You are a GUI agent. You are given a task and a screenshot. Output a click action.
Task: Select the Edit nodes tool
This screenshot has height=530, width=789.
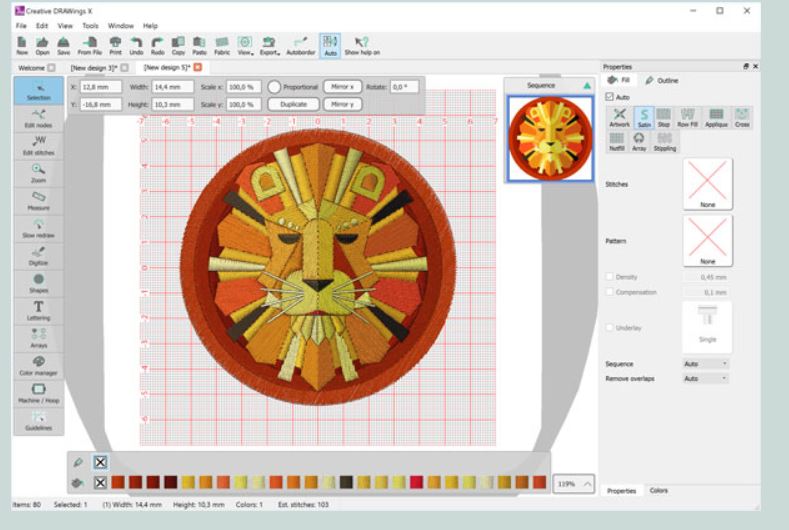(x=39, y=119)
